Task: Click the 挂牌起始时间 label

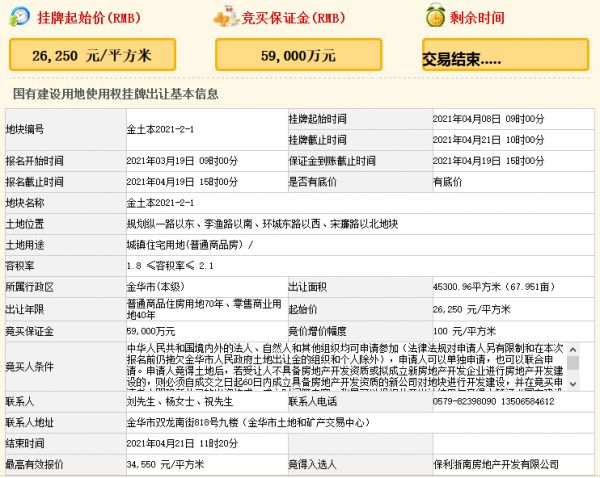Action: pos(317,119)
